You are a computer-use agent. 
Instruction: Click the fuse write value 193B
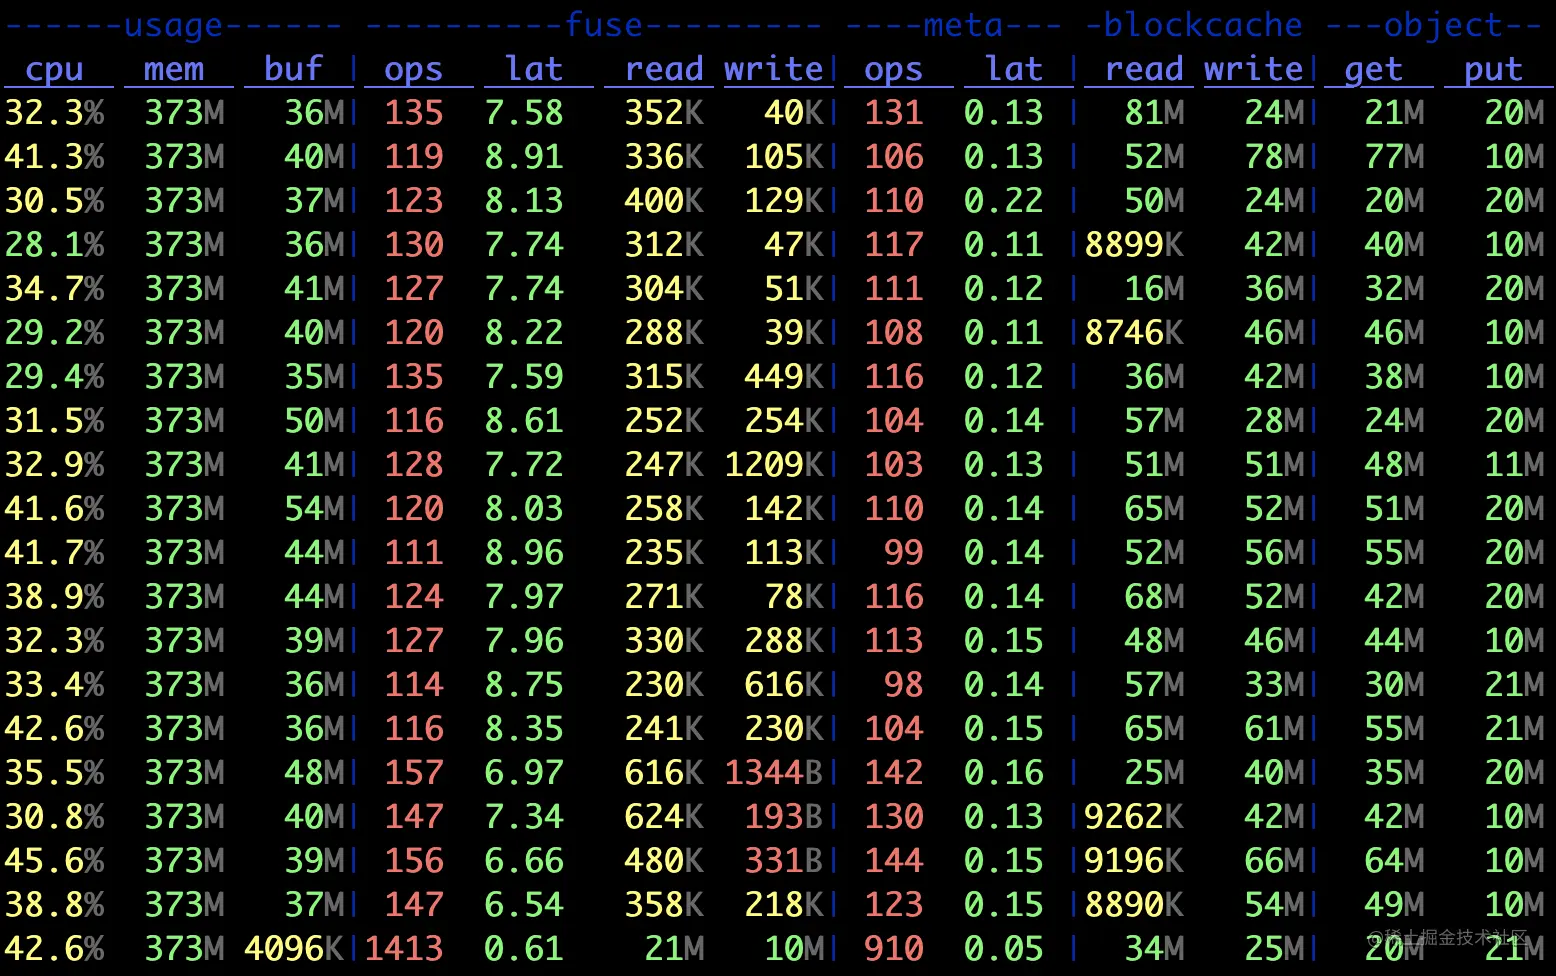(784, 817)
